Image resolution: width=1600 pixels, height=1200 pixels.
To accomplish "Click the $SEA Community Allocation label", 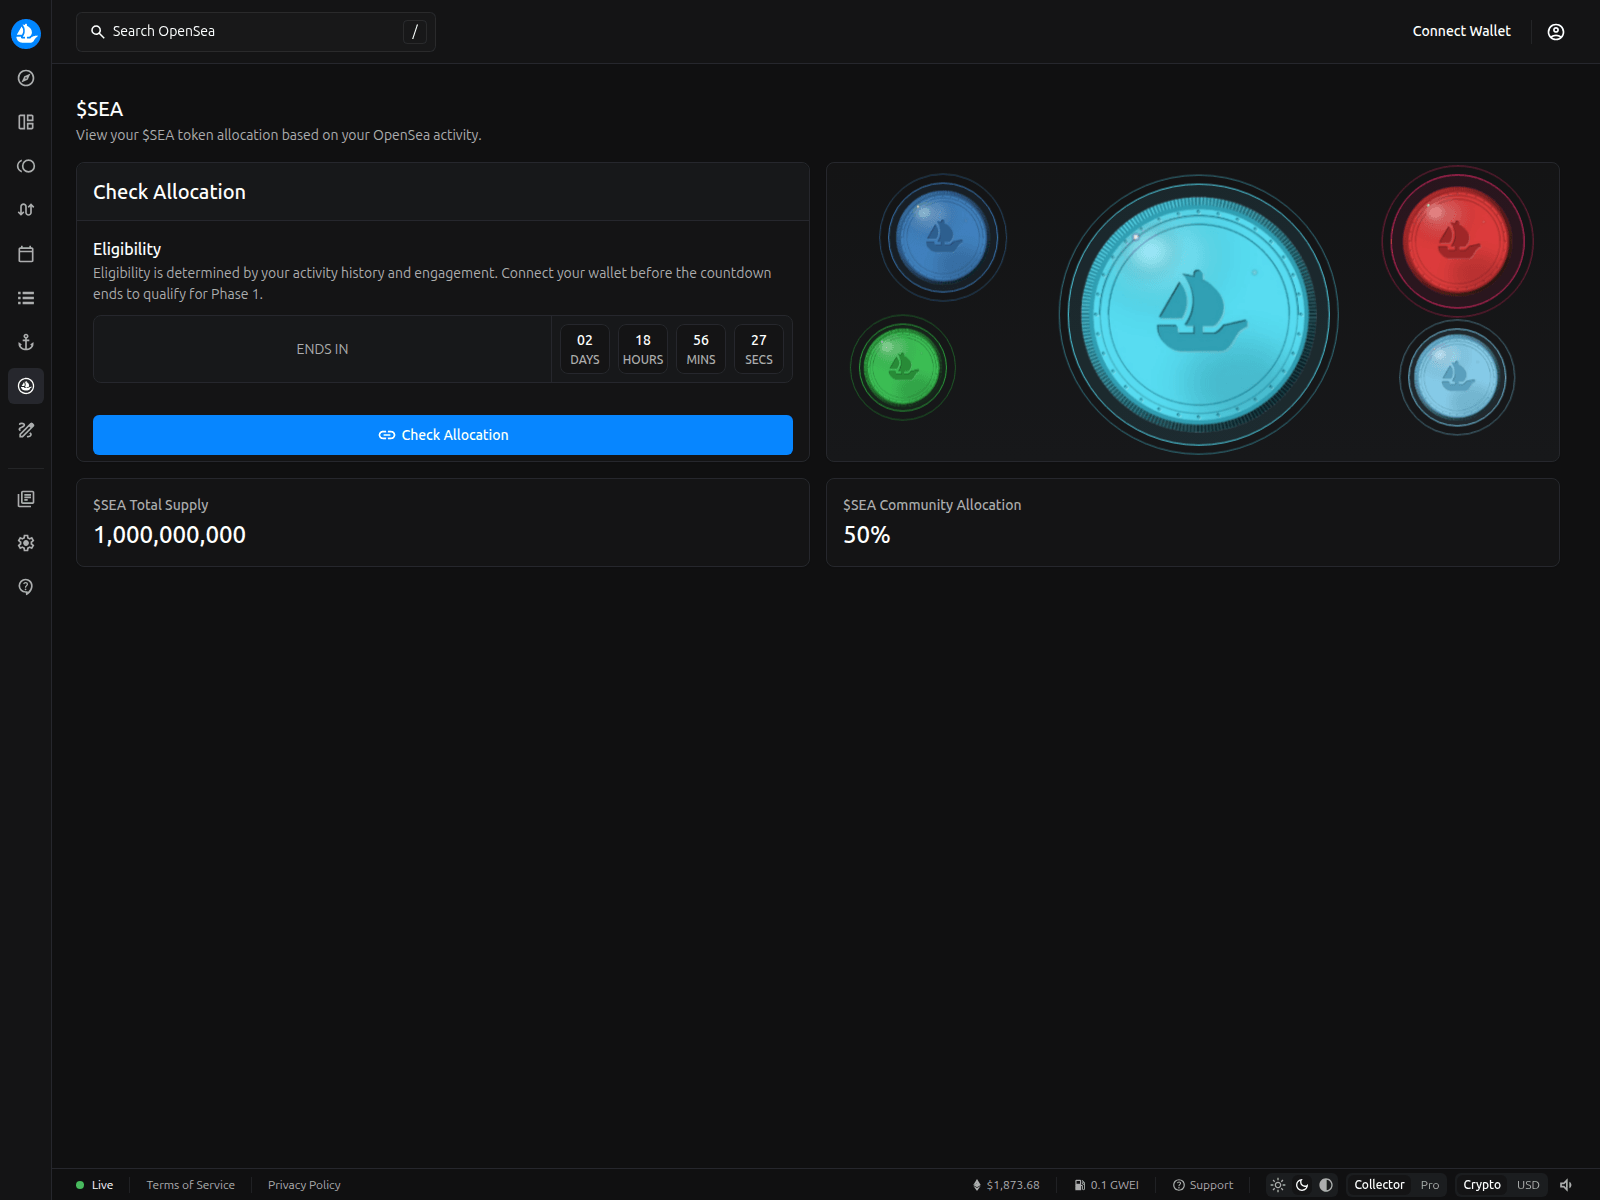I will [x=932, y=505].
